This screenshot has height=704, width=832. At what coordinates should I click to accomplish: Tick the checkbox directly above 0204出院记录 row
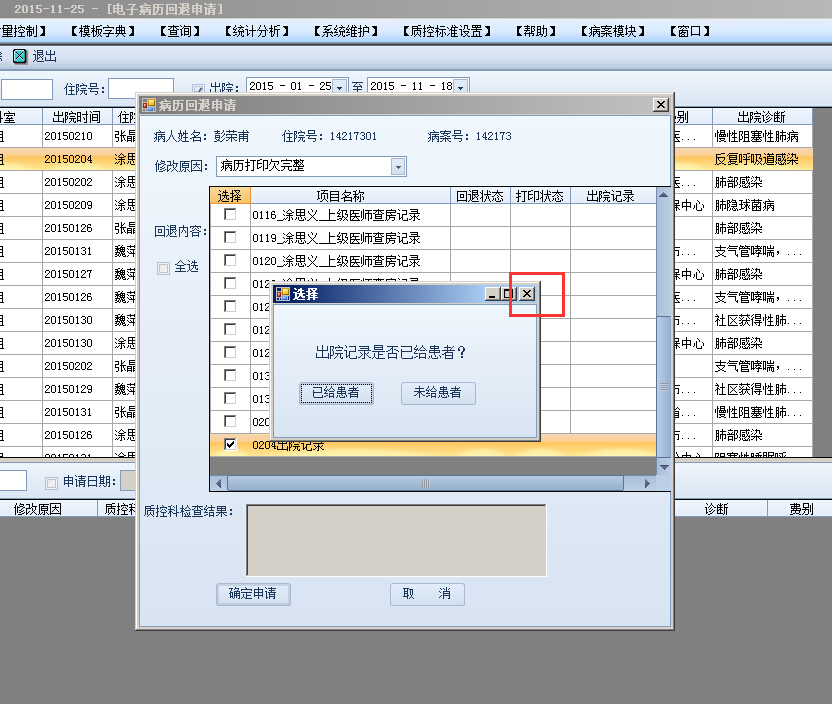230,421
